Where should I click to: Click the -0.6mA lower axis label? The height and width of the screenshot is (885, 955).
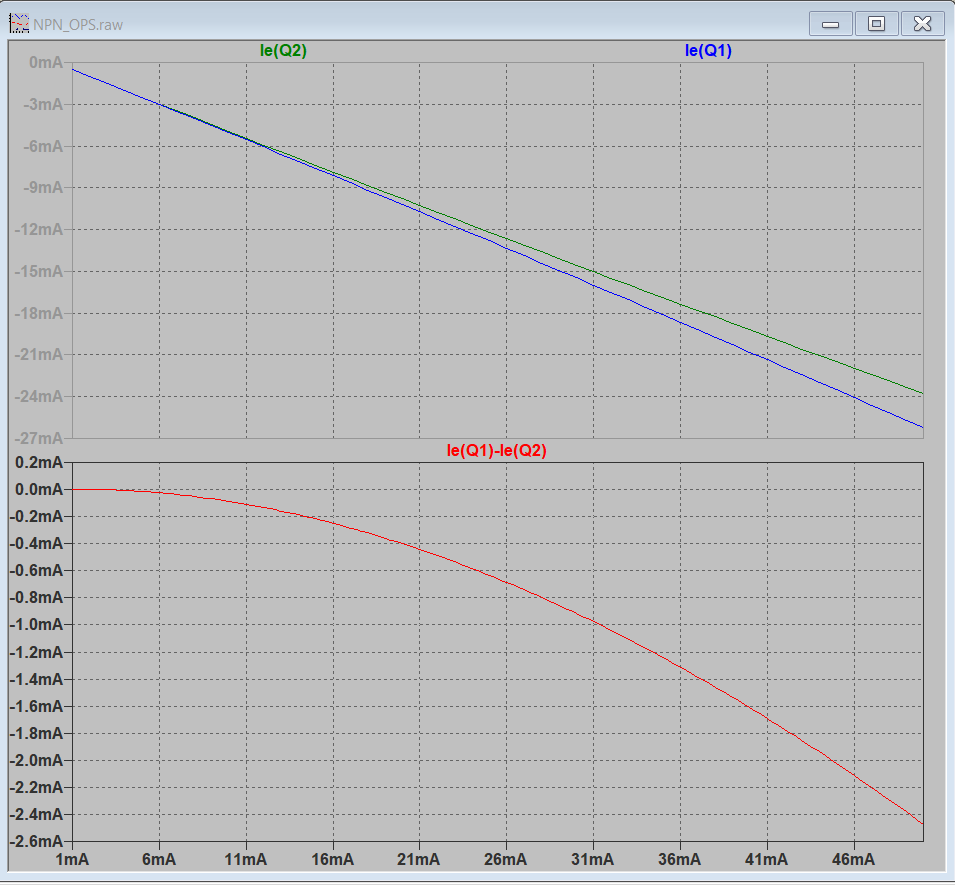point(36,571)
